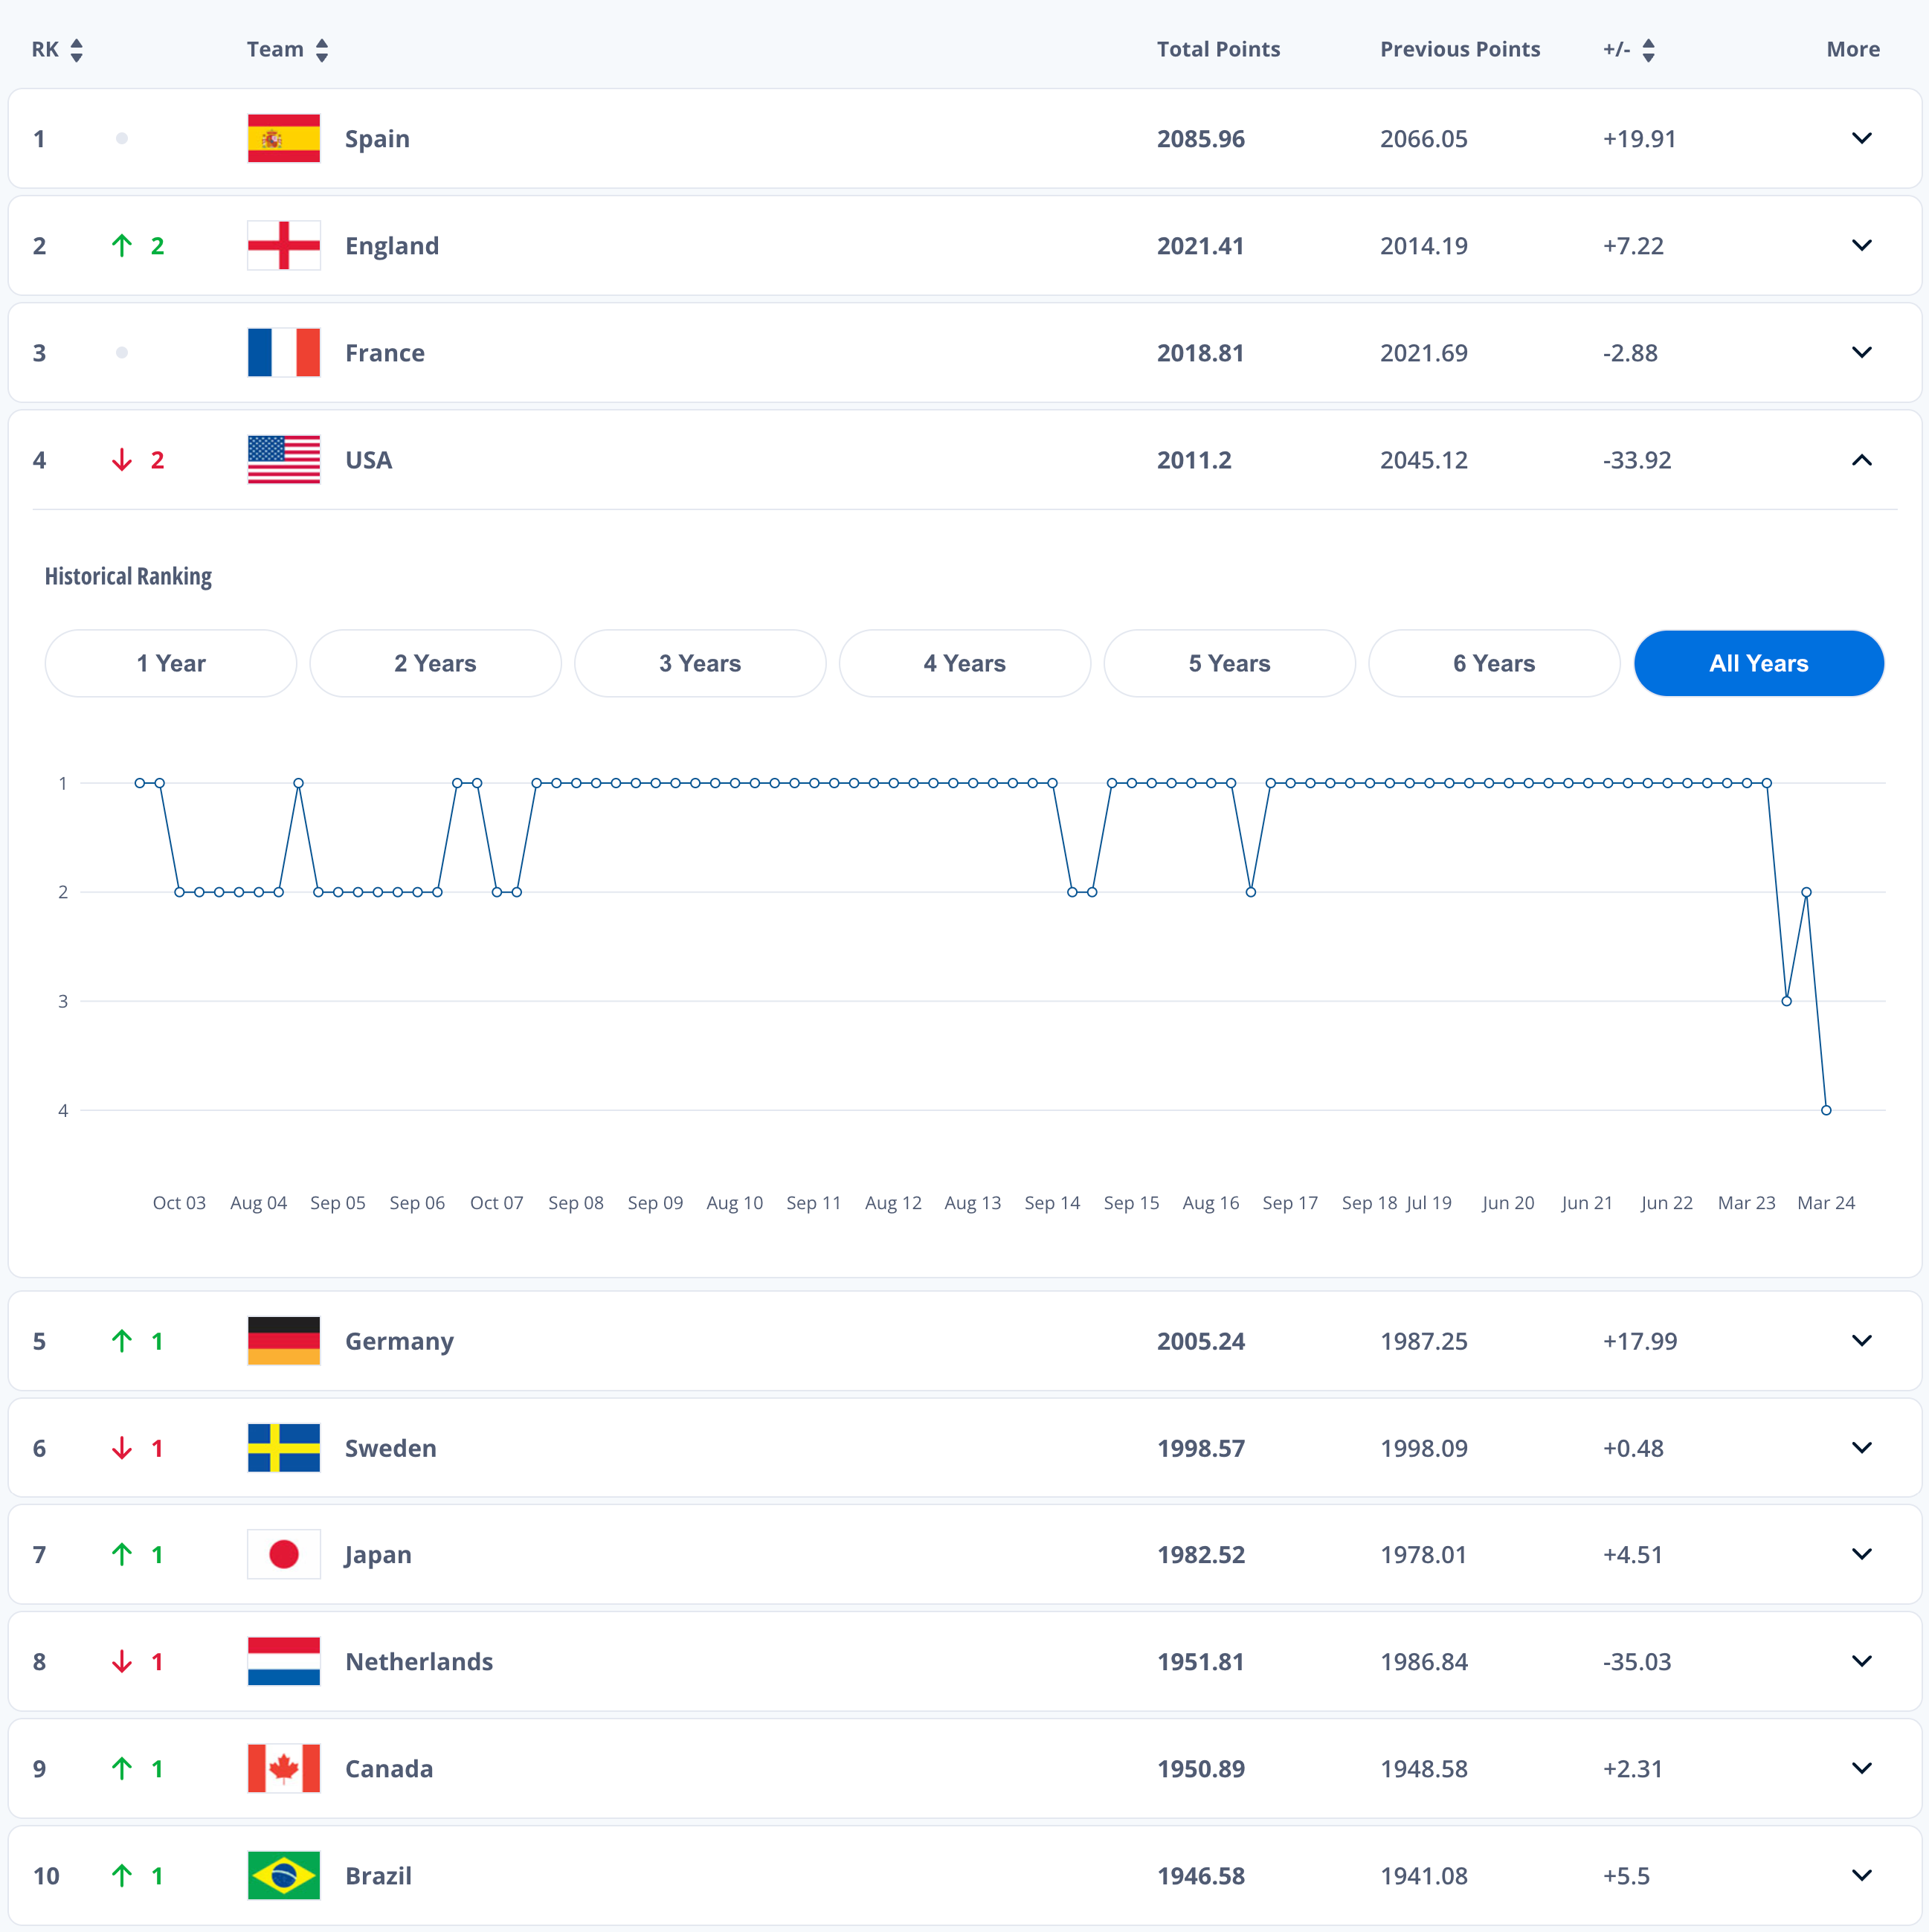
Task: Collapse the USA row details
Action: coord(1861,460)
